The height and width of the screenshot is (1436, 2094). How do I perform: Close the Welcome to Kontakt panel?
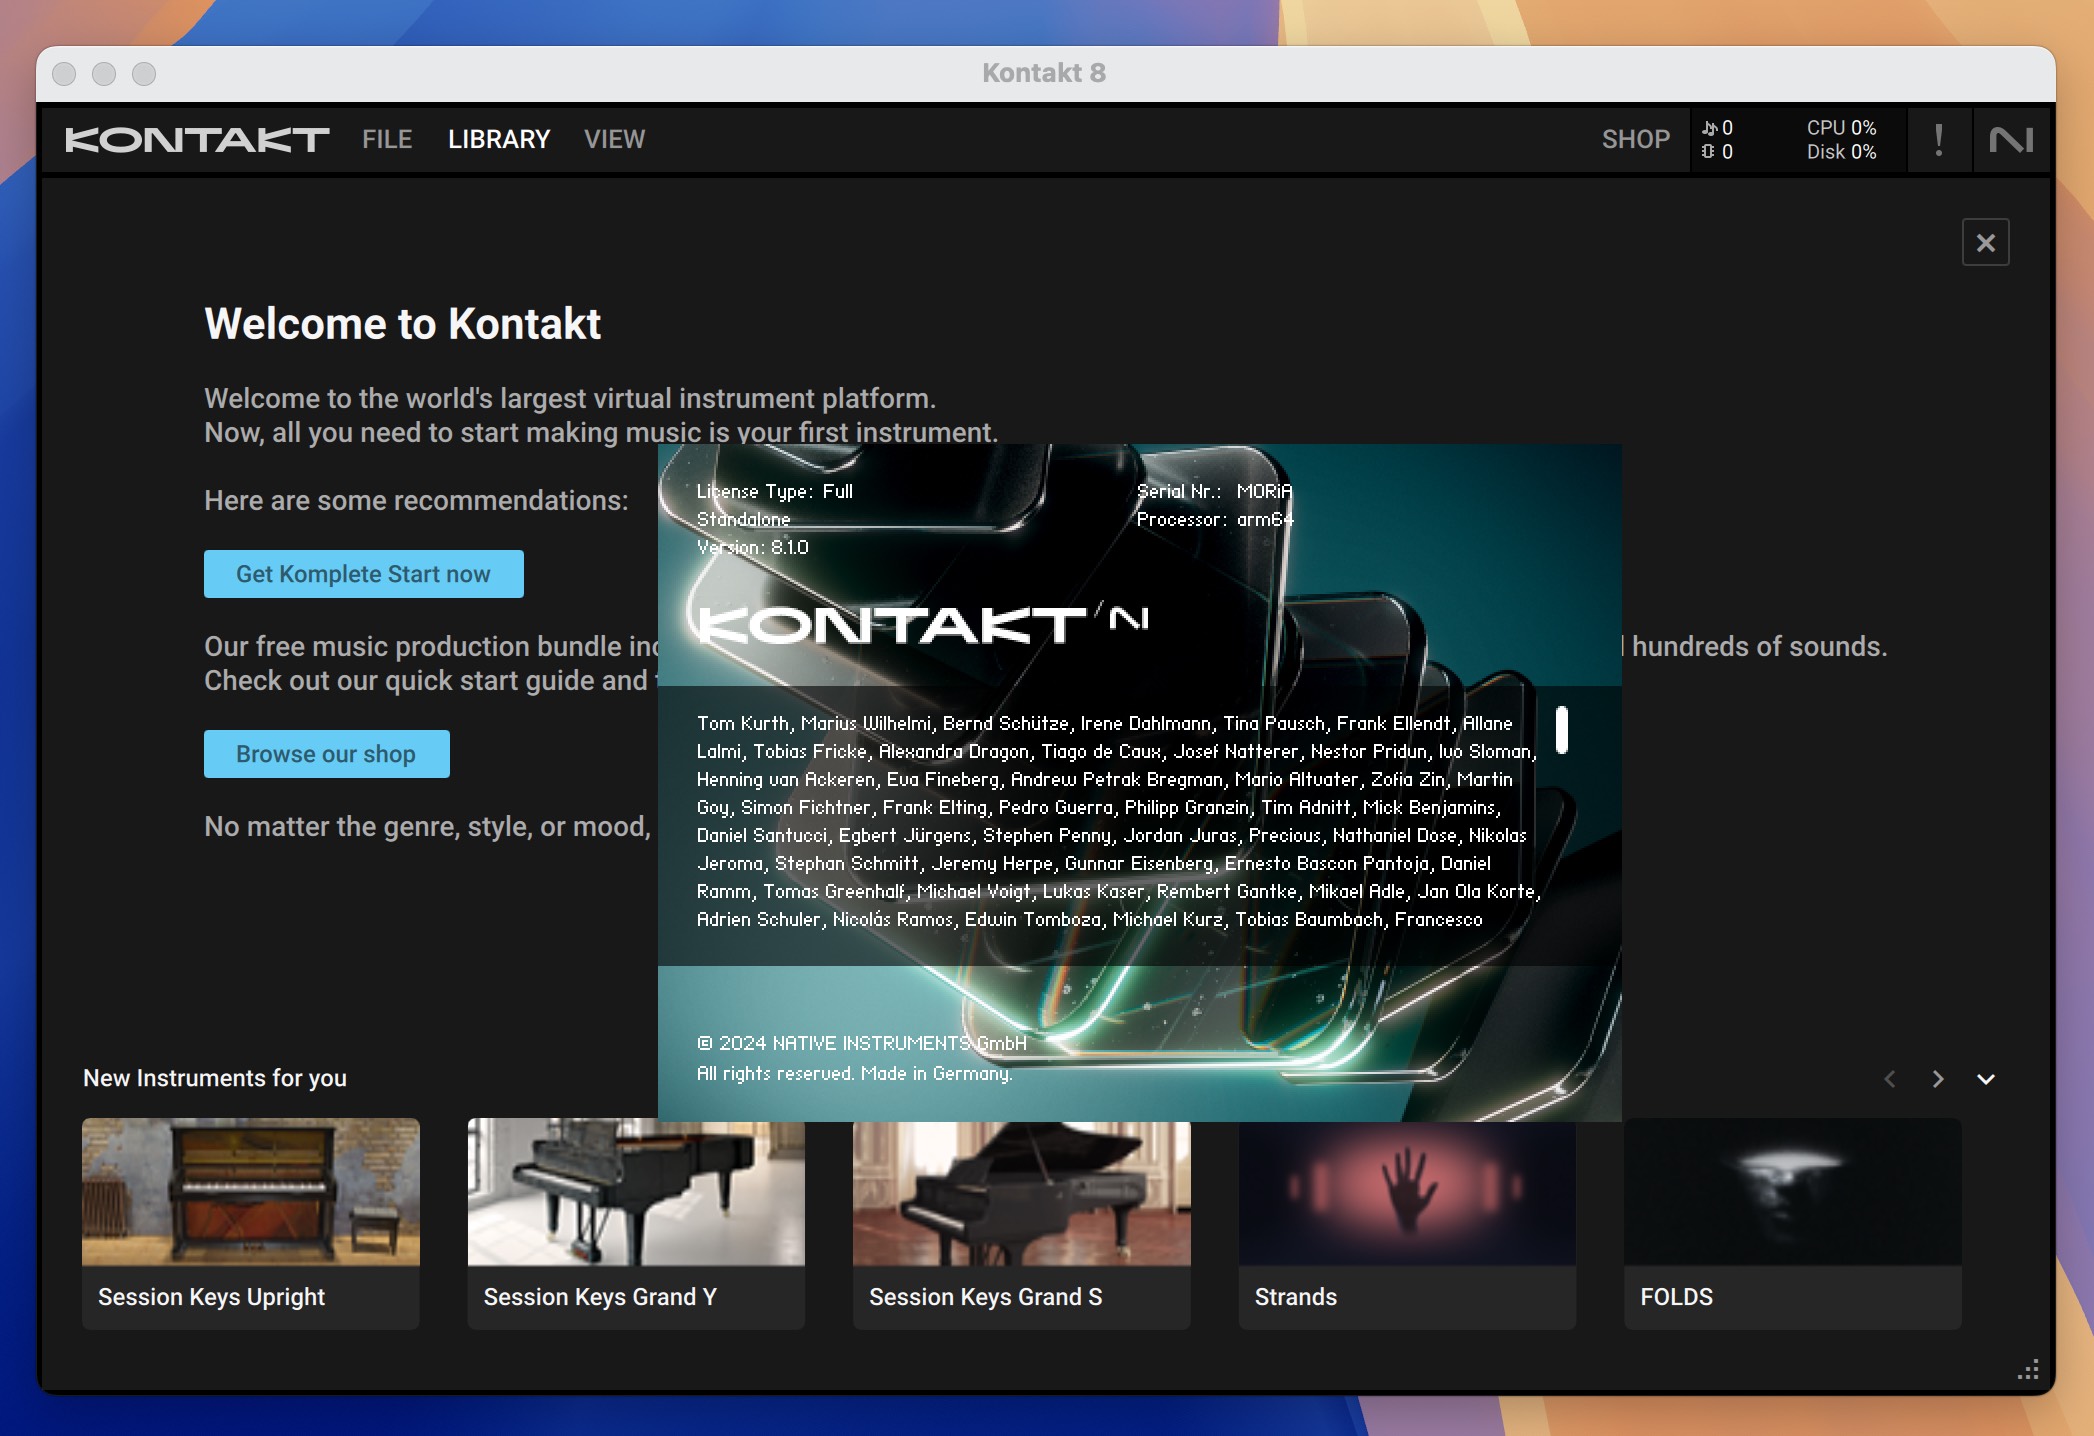pos(1986,242)
